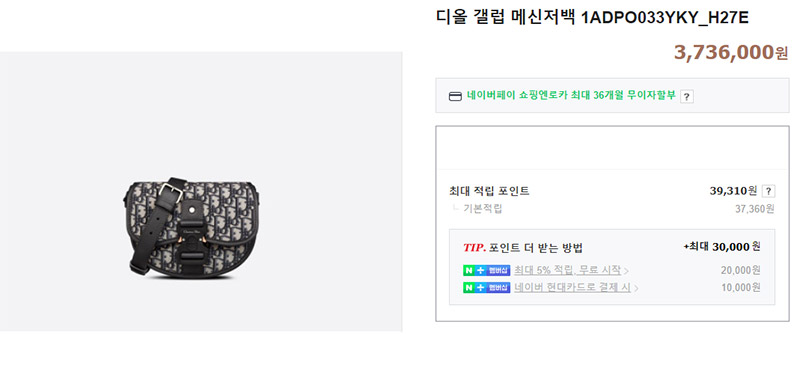Click the 기본적립 sub-item label
Screen dimensions: 800x377
click(x=483, y=209)
